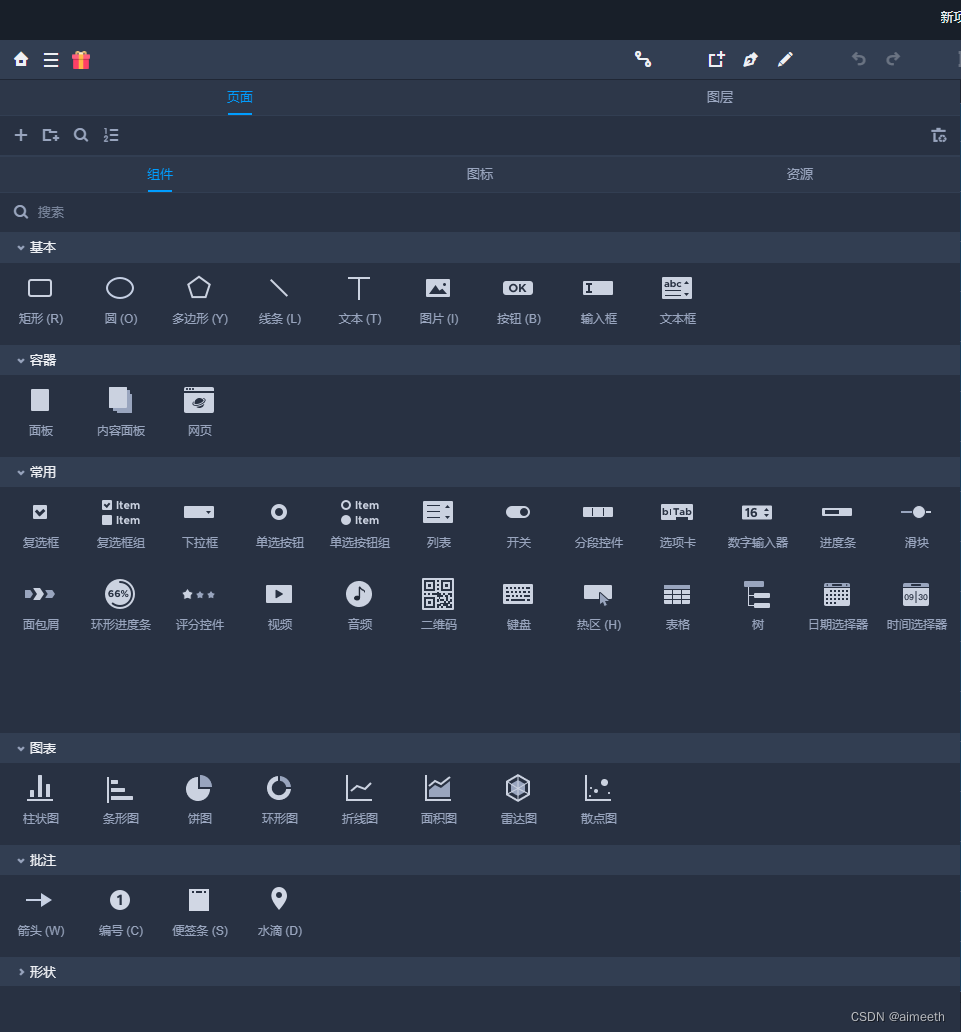Open the 图标 tab
Viewport: 961px width, 1032px height.
[480, 174]
